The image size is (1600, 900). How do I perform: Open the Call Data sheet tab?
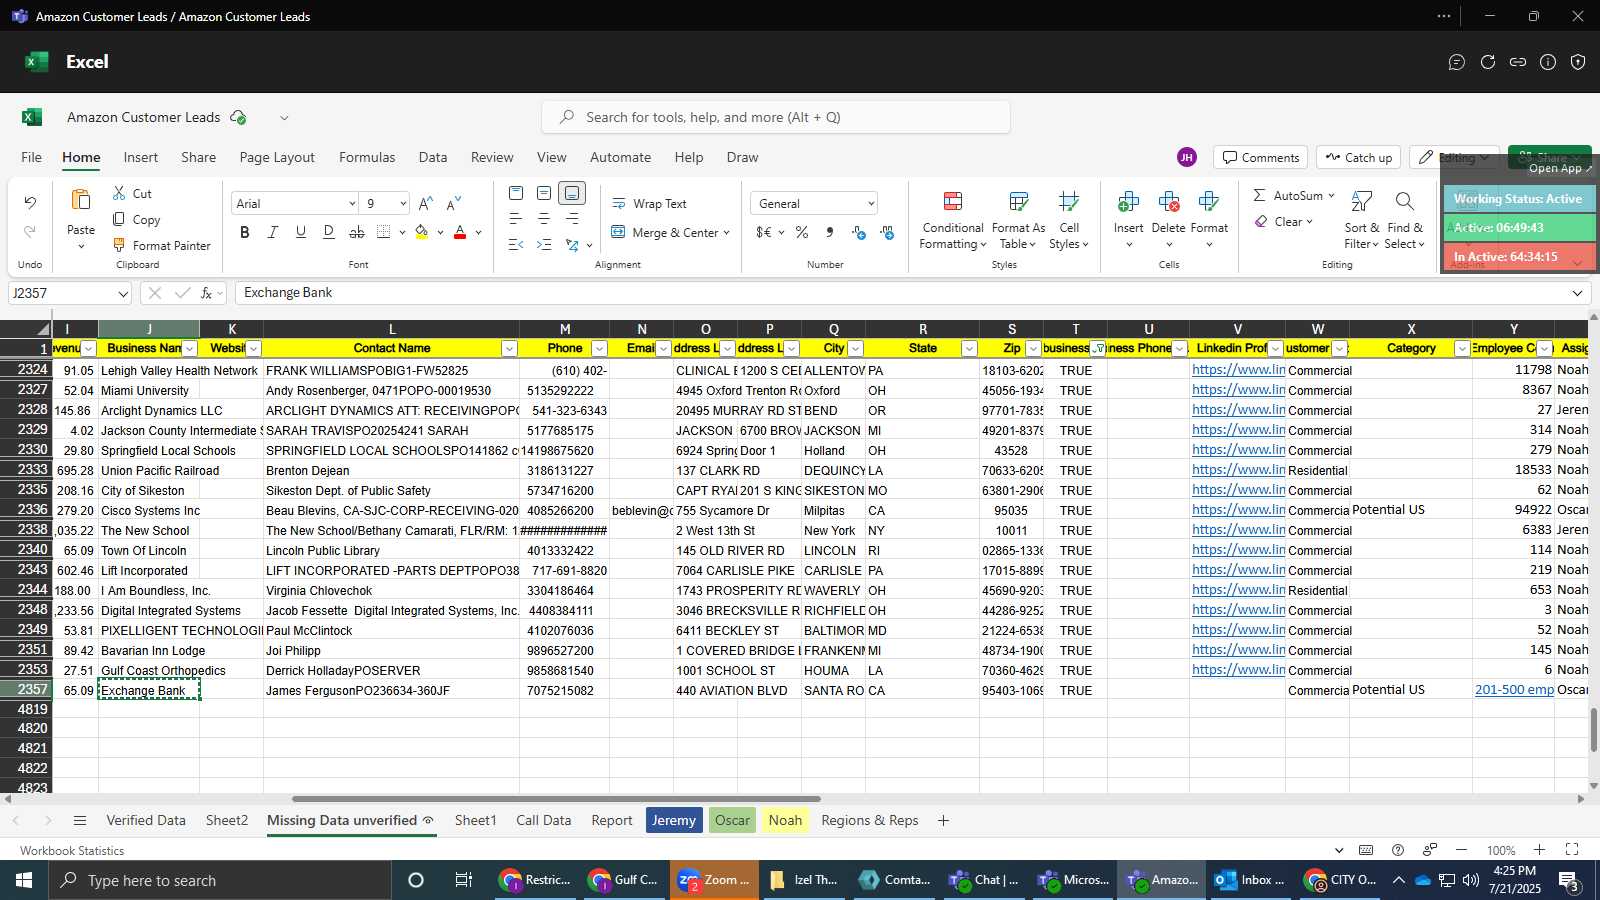click(544, 820)
